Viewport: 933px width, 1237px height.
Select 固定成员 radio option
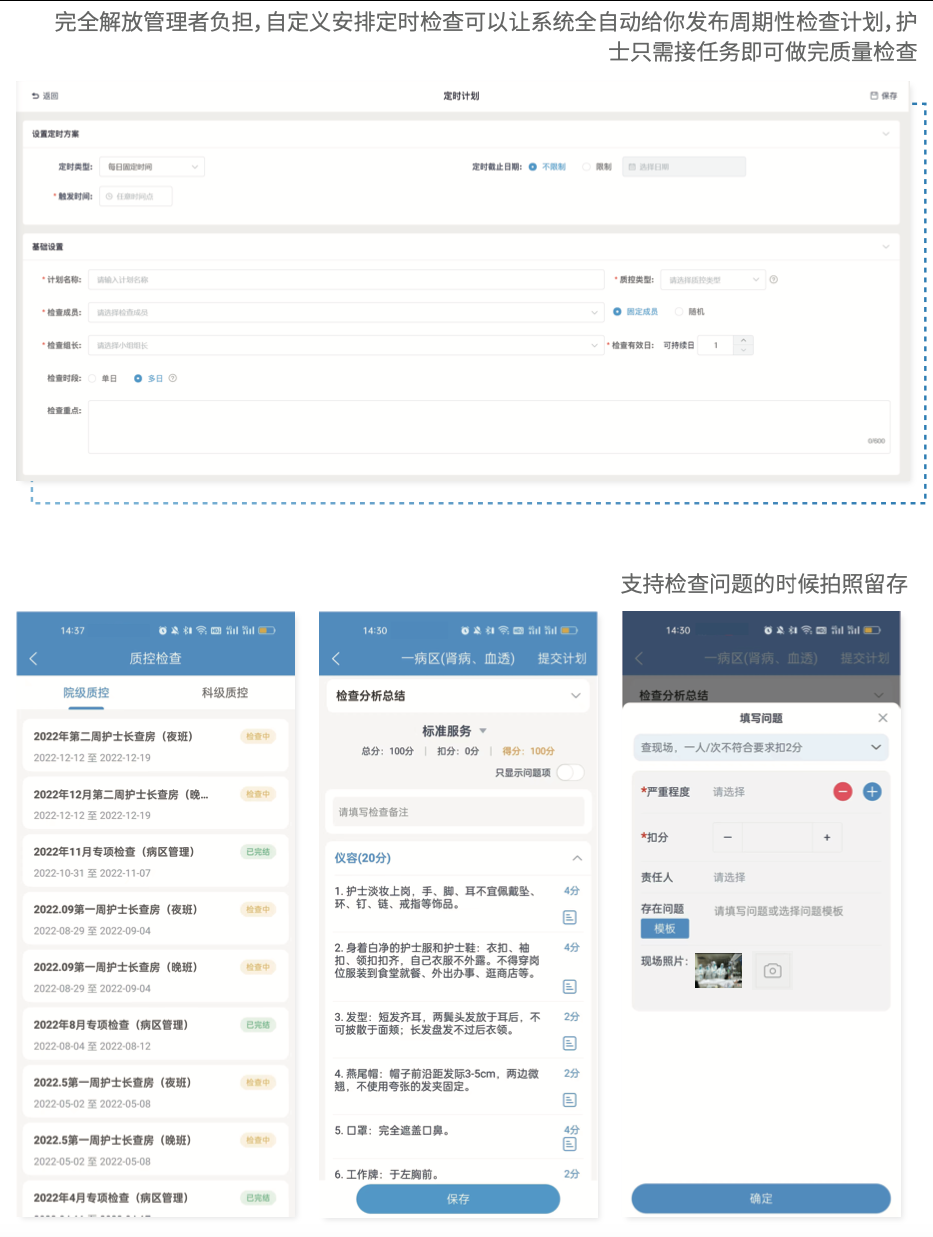636,312
